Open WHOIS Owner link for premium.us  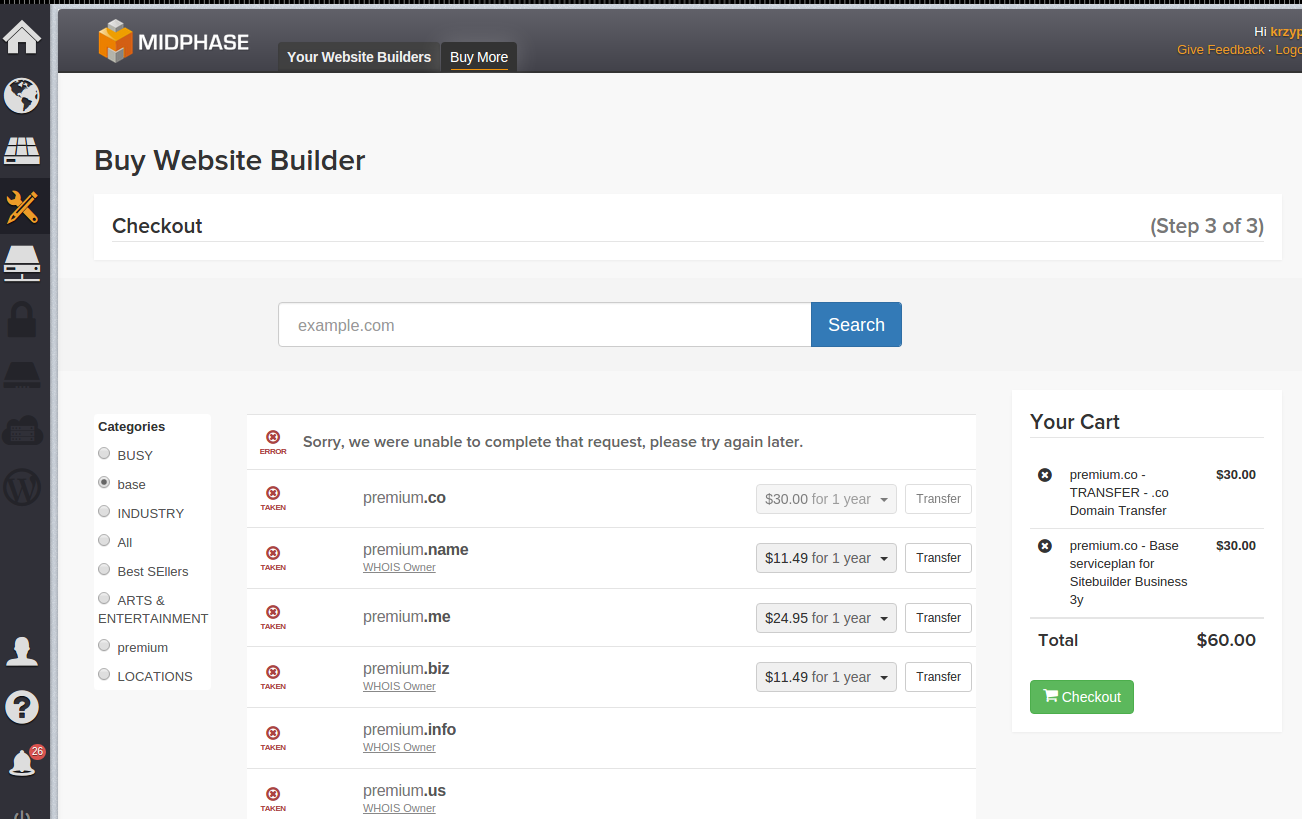(399, 808)
